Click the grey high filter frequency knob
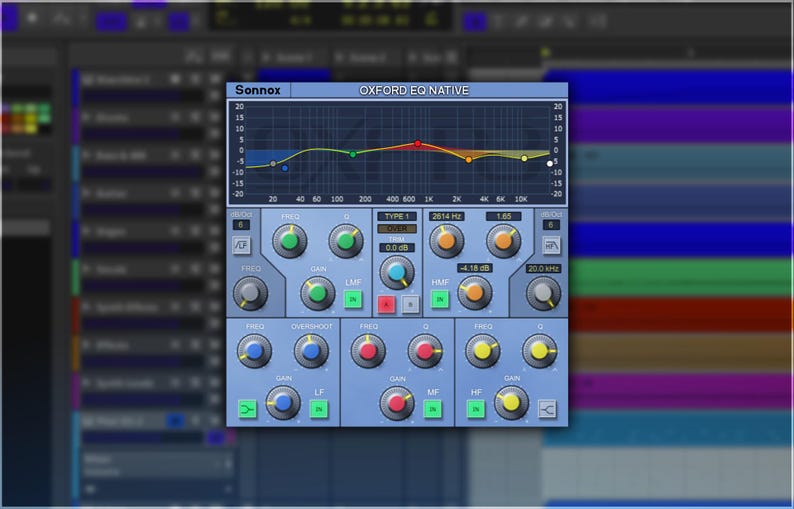Screen dimensions: 794x509 pos(543,293)
